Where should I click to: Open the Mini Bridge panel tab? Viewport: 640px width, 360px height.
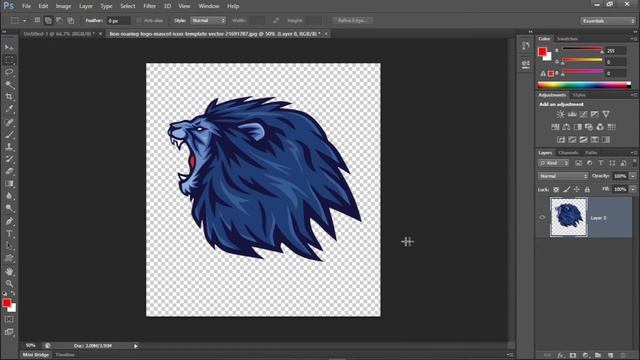(36, 355)
